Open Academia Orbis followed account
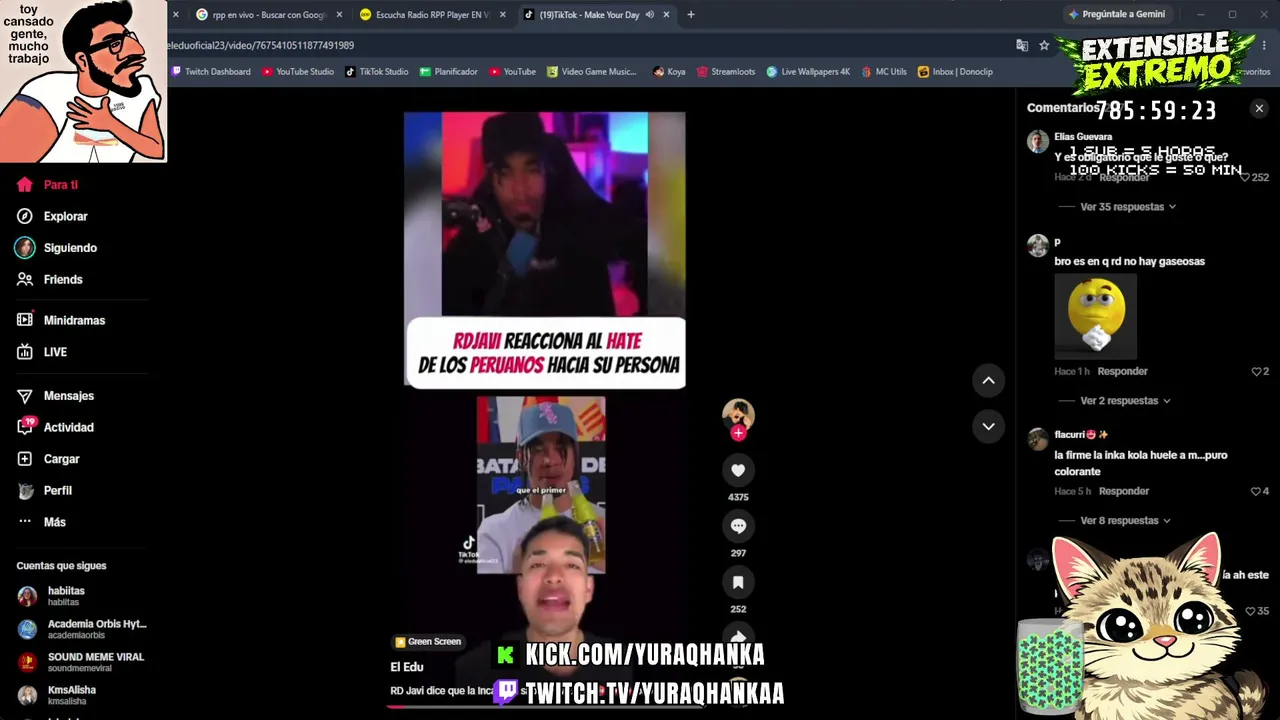The height and width of the screenshot is (720, 1280). click(82, 629)
